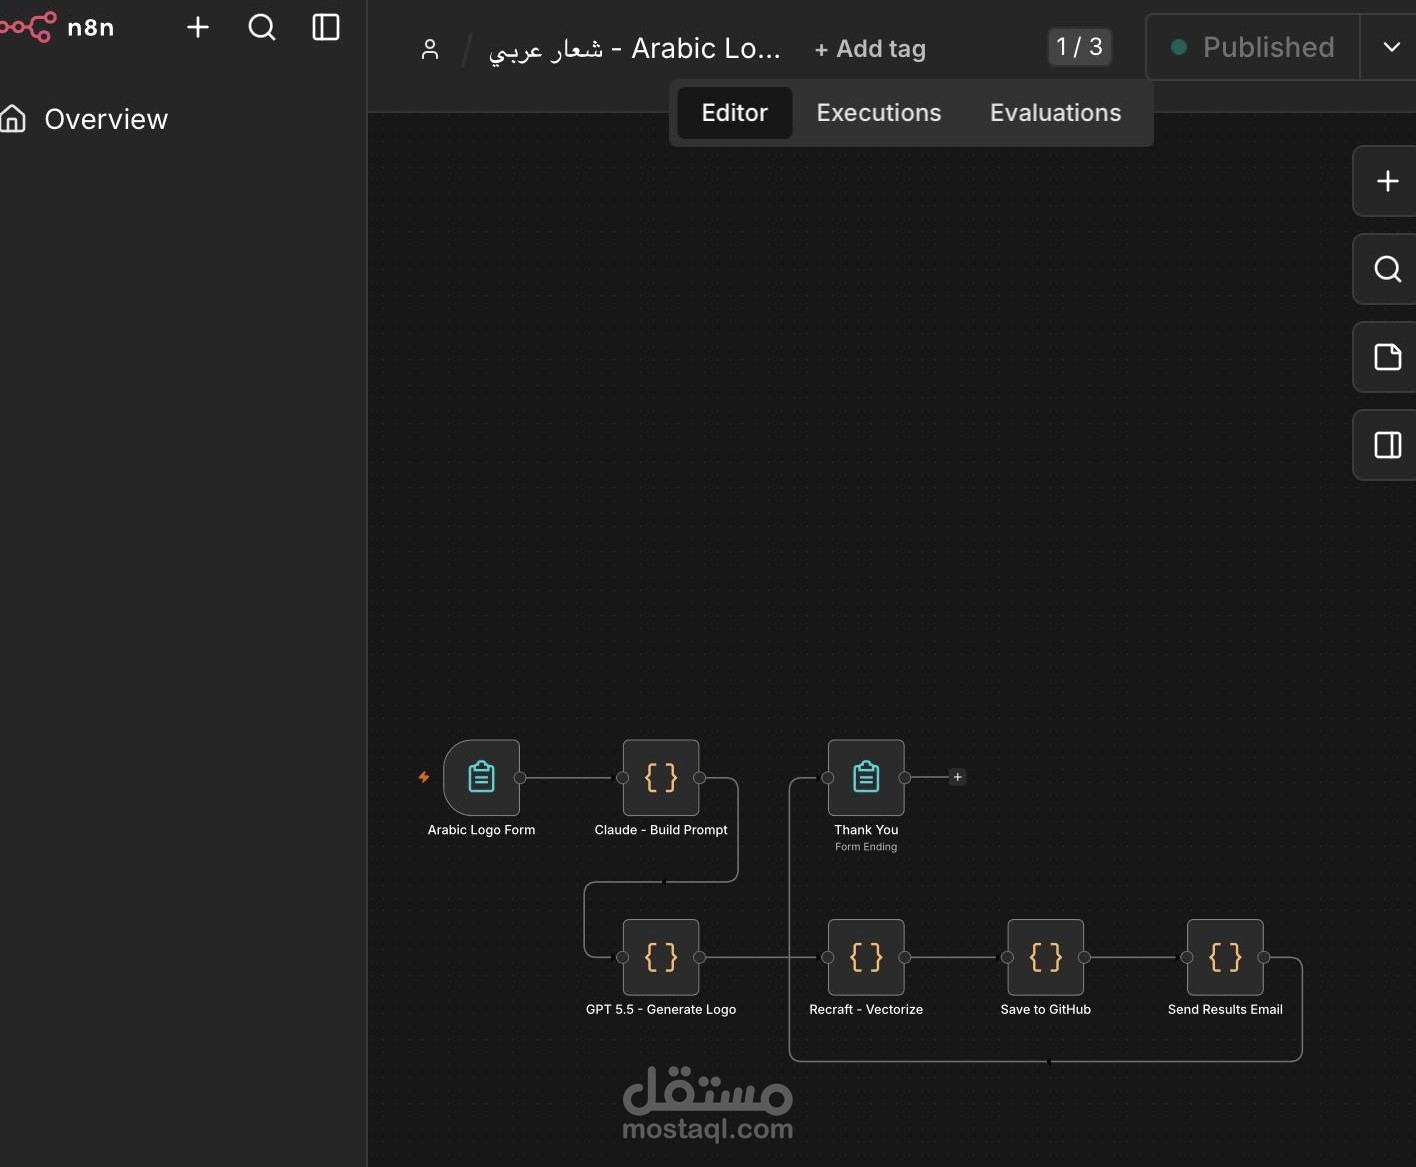Expand the dropdown arrow next to Published
Screen dimensions: 1416x1167
click(1391, 47)
